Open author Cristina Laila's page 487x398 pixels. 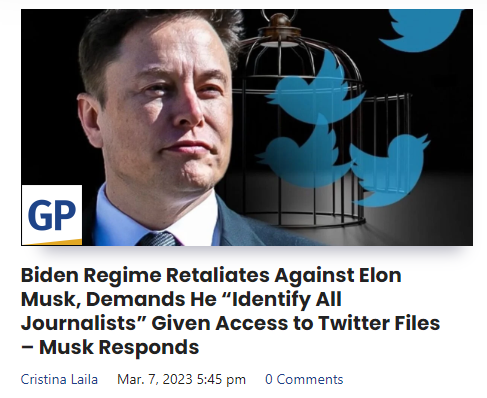(59, 379)
